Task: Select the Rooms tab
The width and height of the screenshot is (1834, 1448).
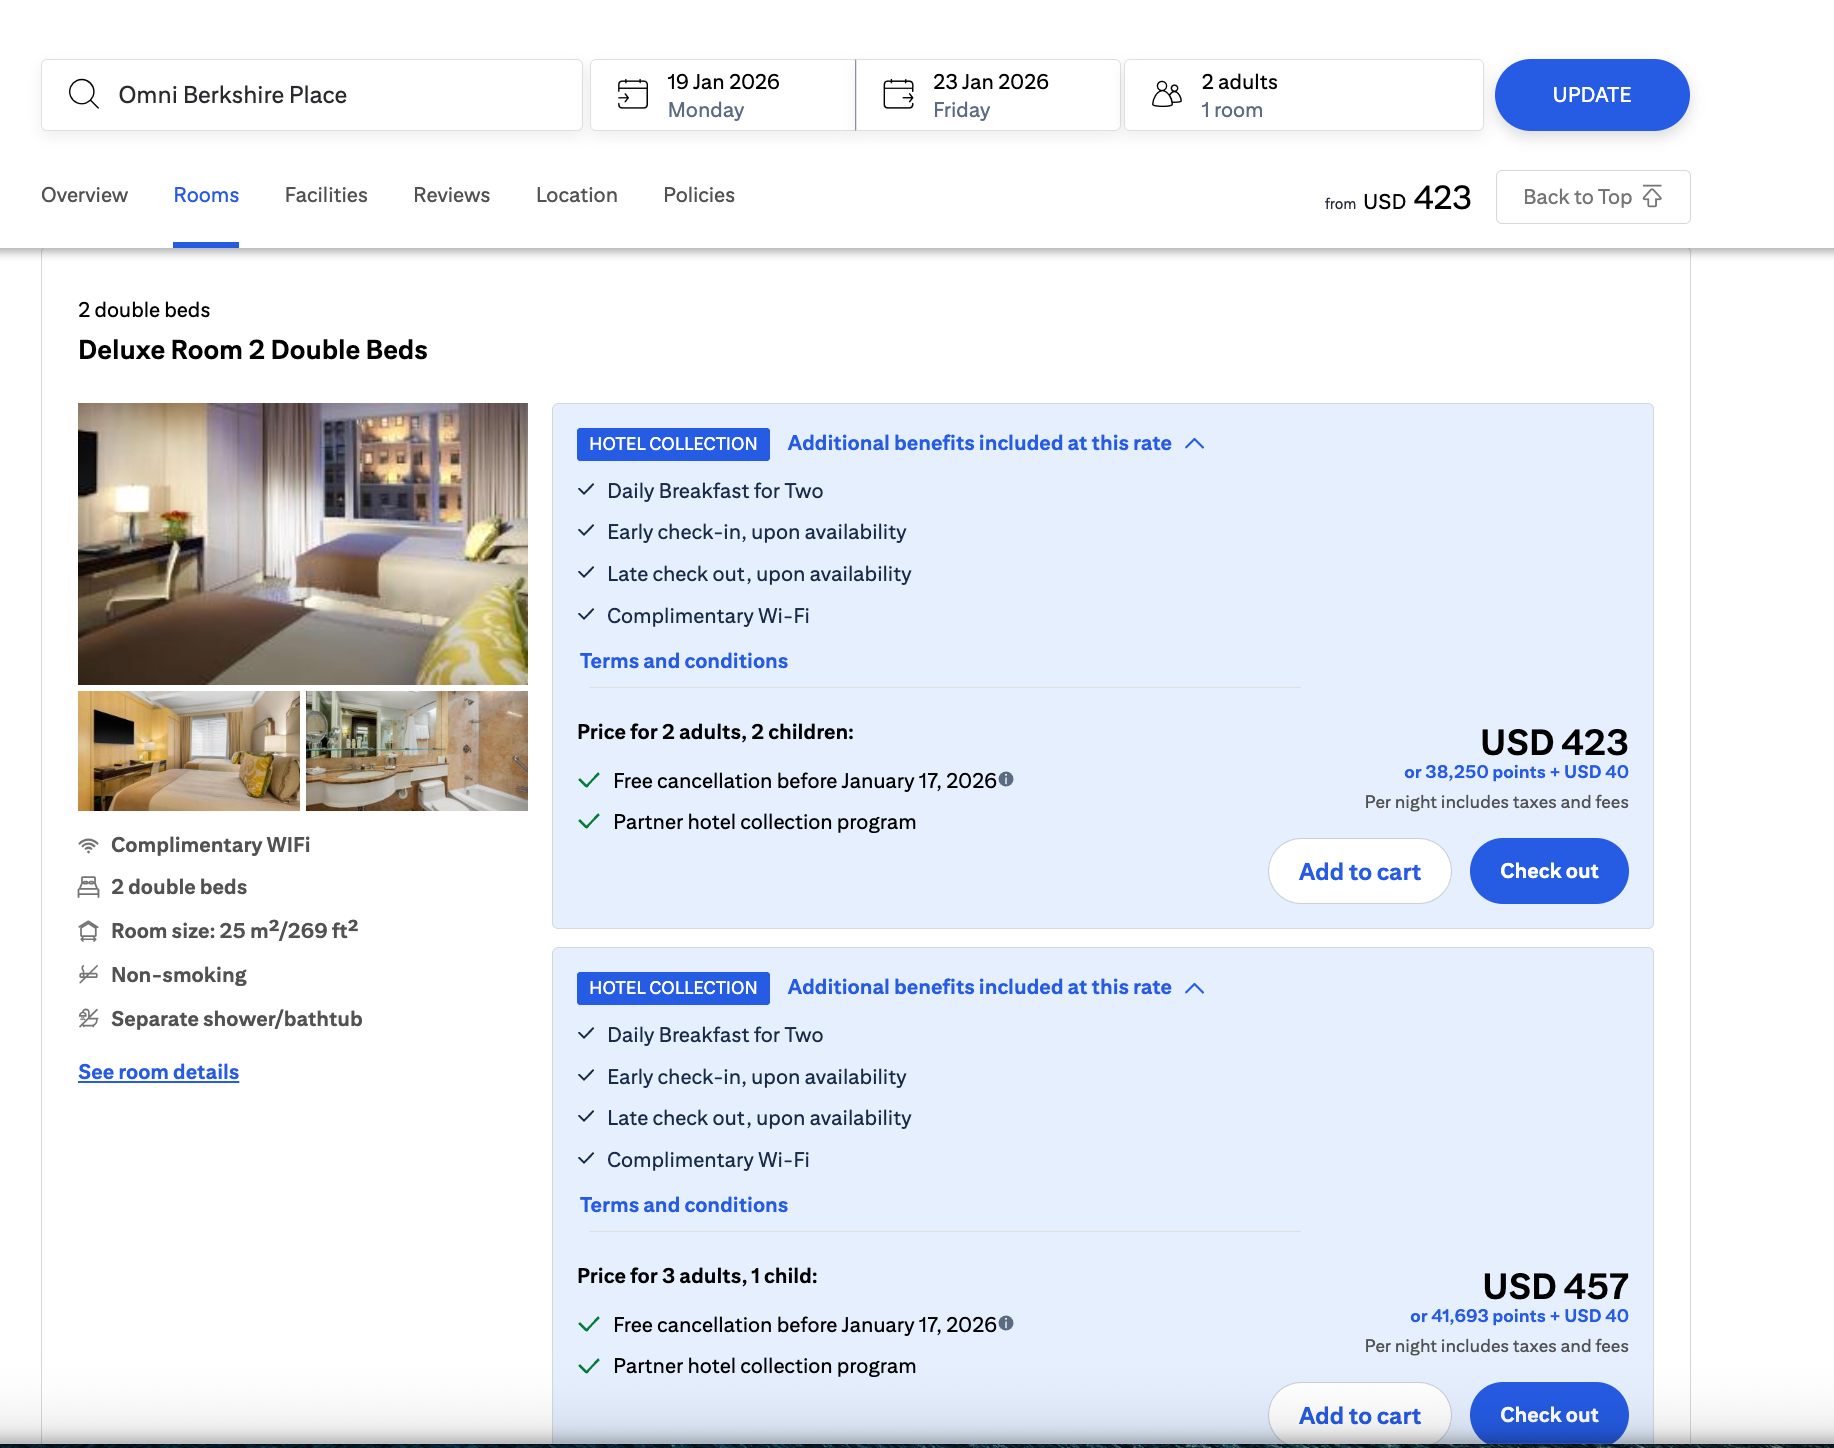Action: pyautogui.click(x=206, y=195)
